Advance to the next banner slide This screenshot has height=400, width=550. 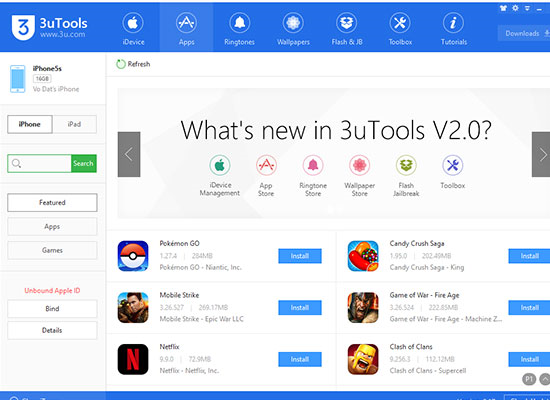coord(541,154)
